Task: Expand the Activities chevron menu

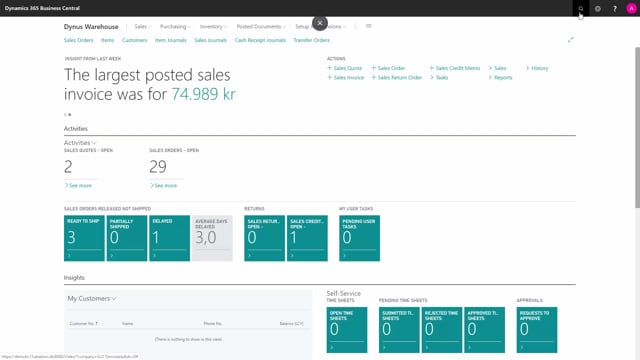Action: (x=80, y=142)
